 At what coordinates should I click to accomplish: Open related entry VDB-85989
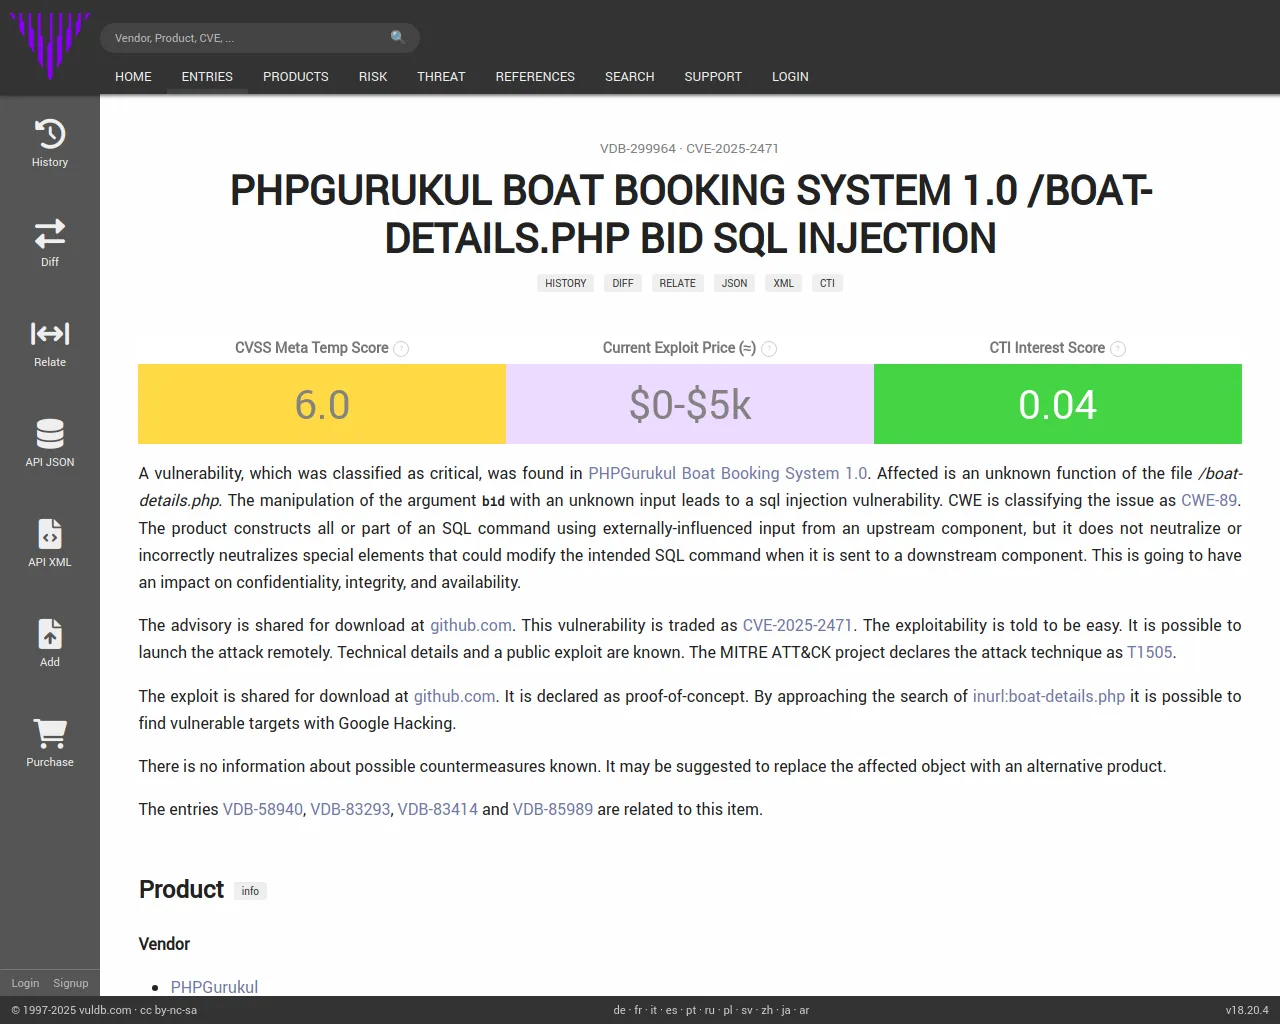553,809
